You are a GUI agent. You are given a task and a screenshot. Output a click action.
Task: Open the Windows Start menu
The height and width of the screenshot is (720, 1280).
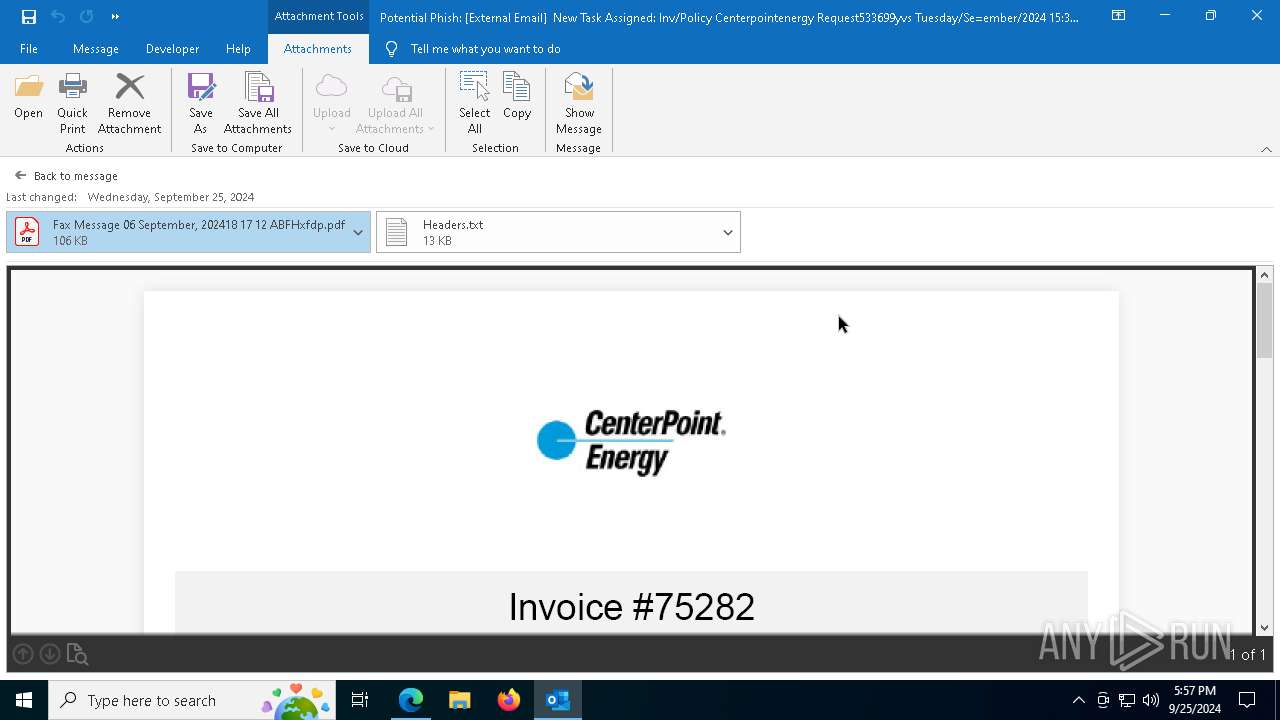coord(24,700)
